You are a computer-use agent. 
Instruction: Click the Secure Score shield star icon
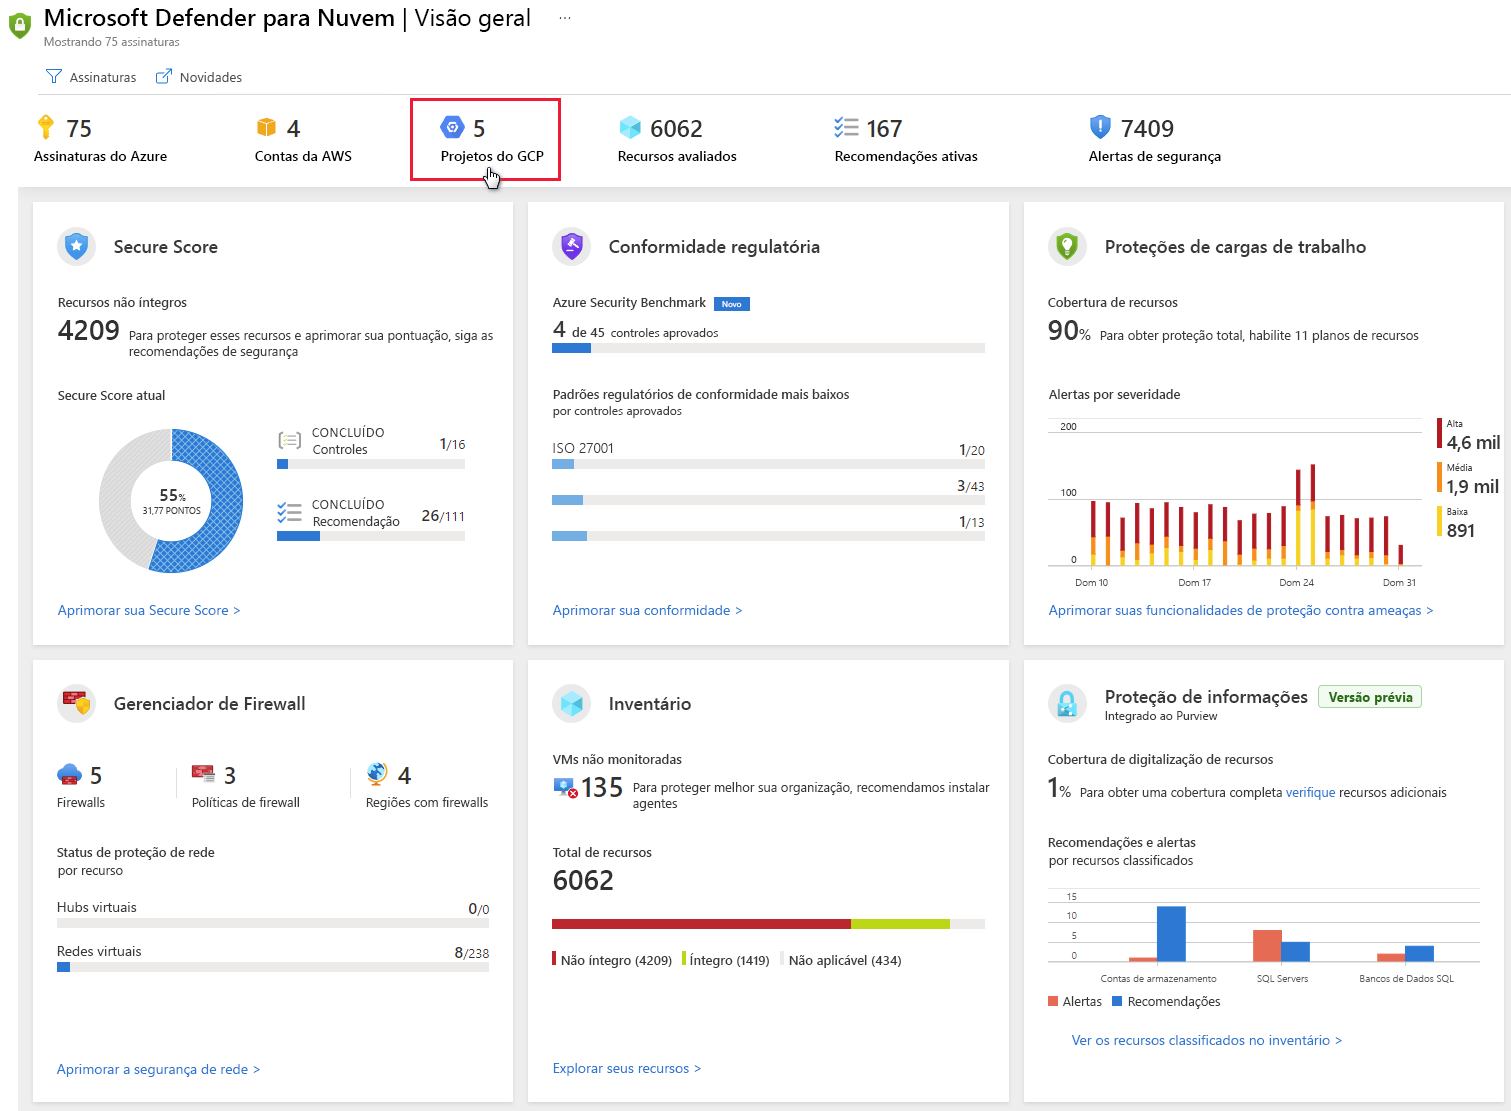tap(77, 246)
